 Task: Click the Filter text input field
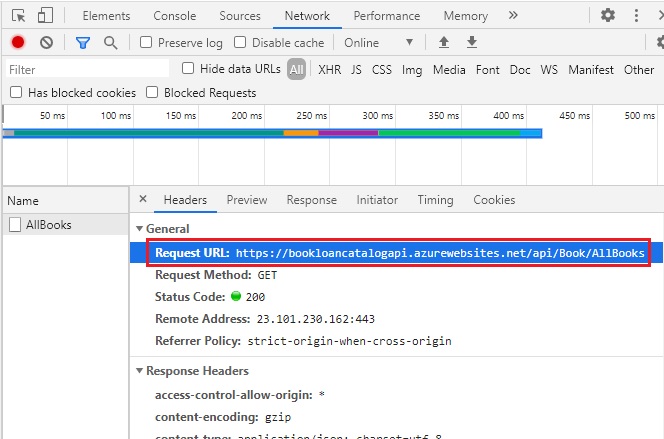pos(87,69)
